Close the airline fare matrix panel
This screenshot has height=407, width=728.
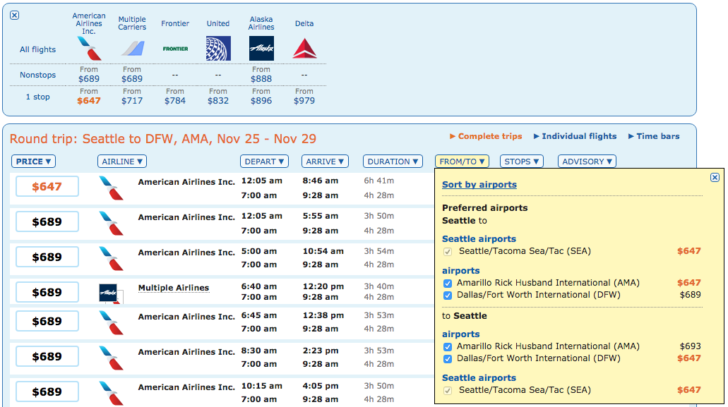pyautogui.click(x=14, y=15)
